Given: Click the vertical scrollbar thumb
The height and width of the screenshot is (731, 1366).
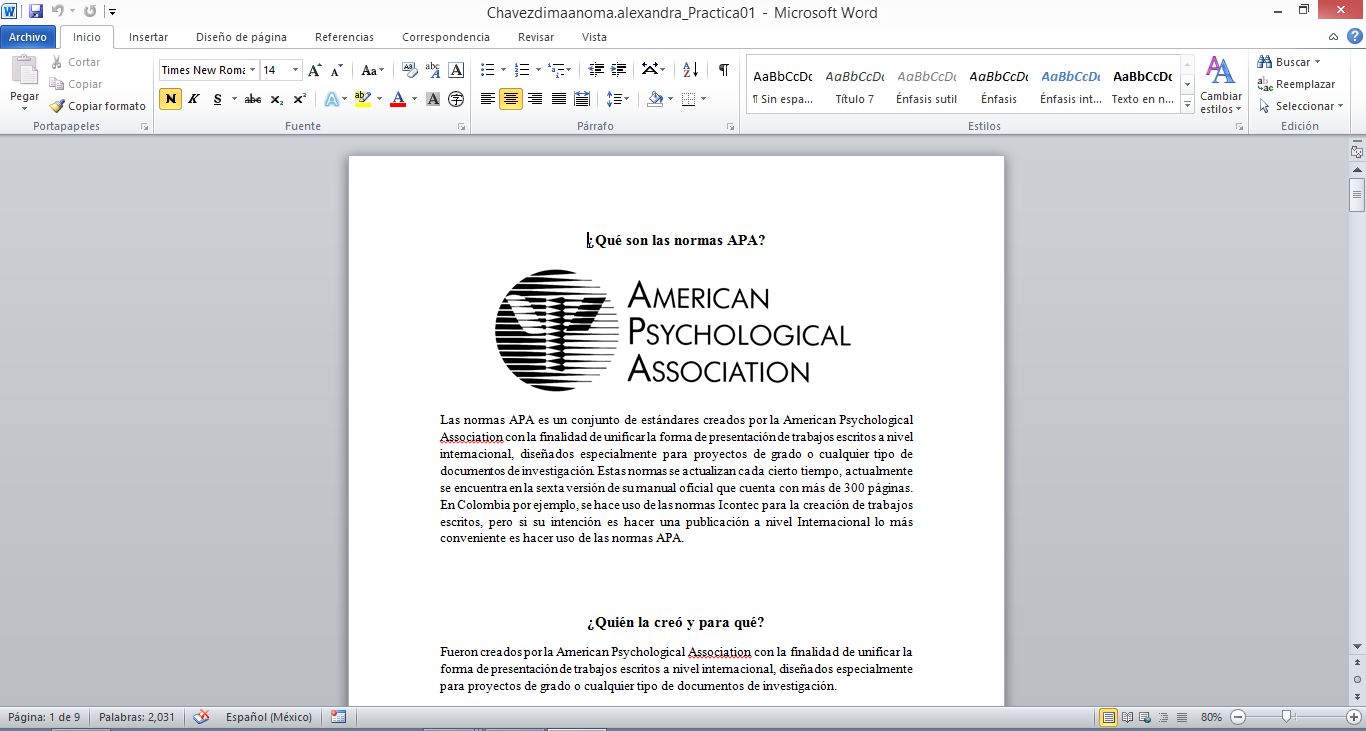Looking at the screenshot, I should [x=1357, y=195].
